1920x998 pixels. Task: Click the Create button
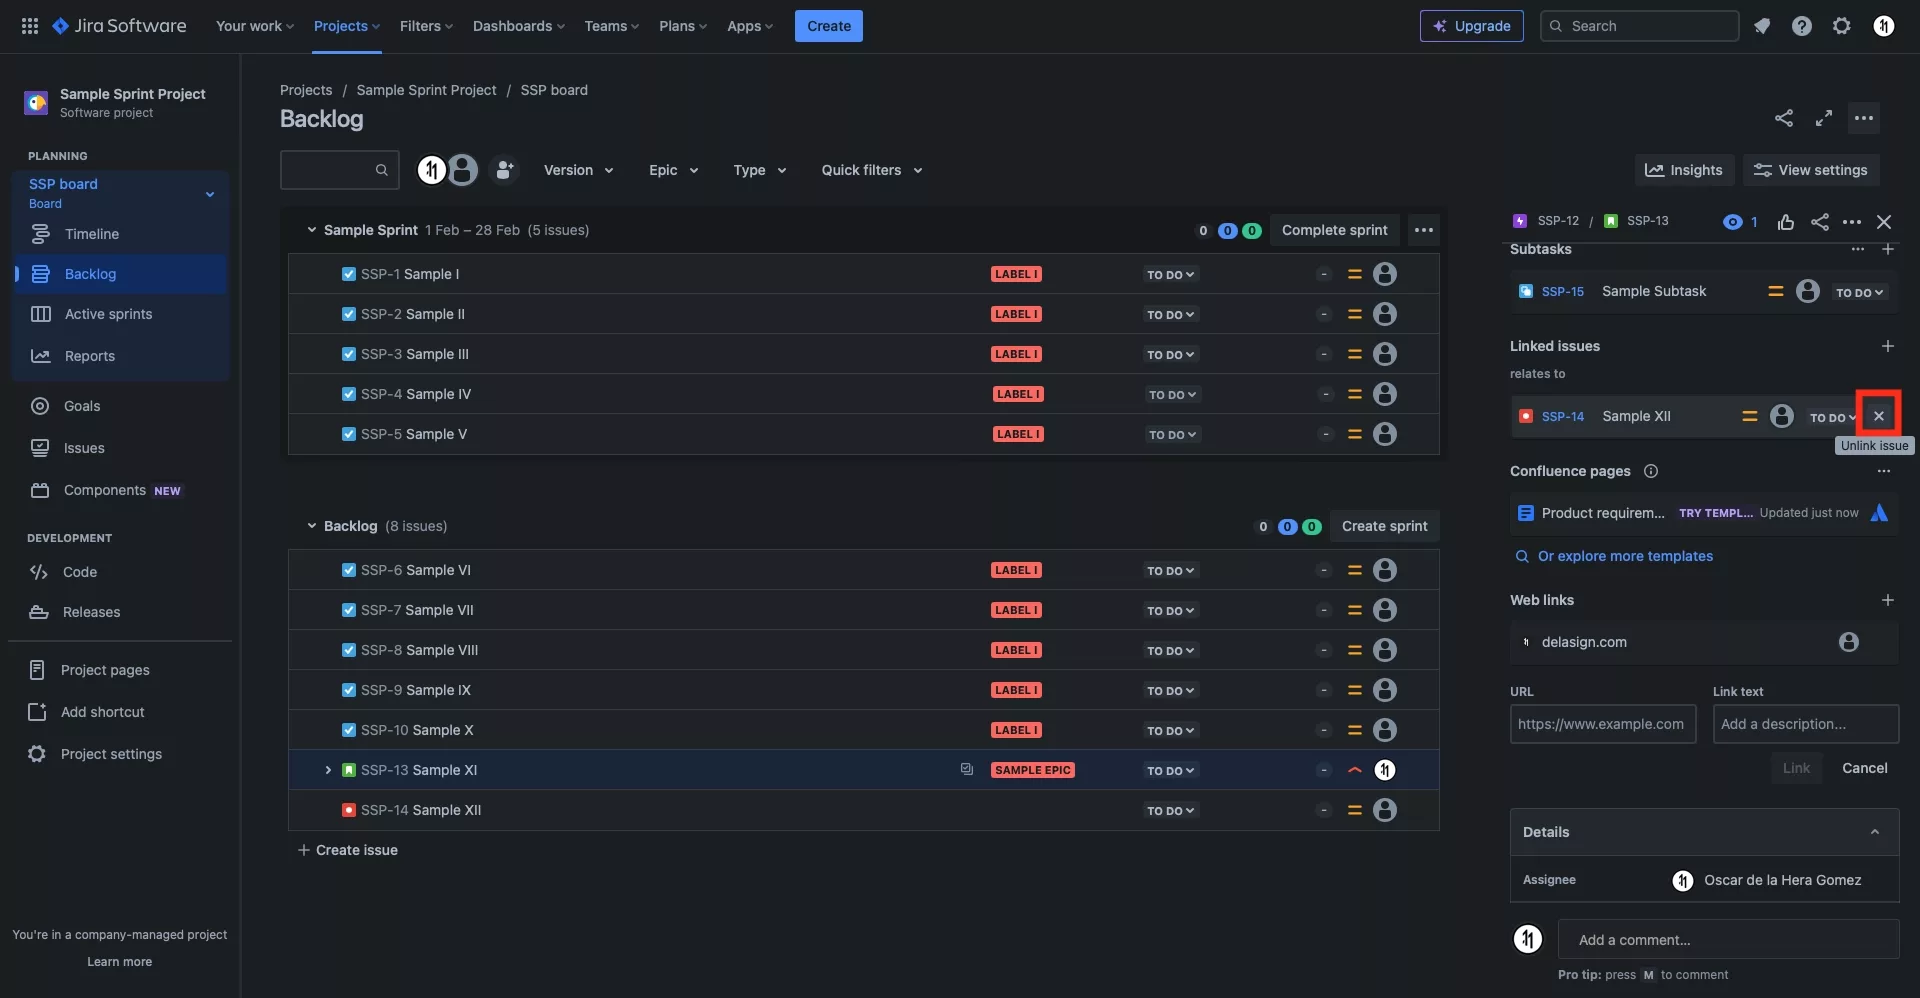829,26
